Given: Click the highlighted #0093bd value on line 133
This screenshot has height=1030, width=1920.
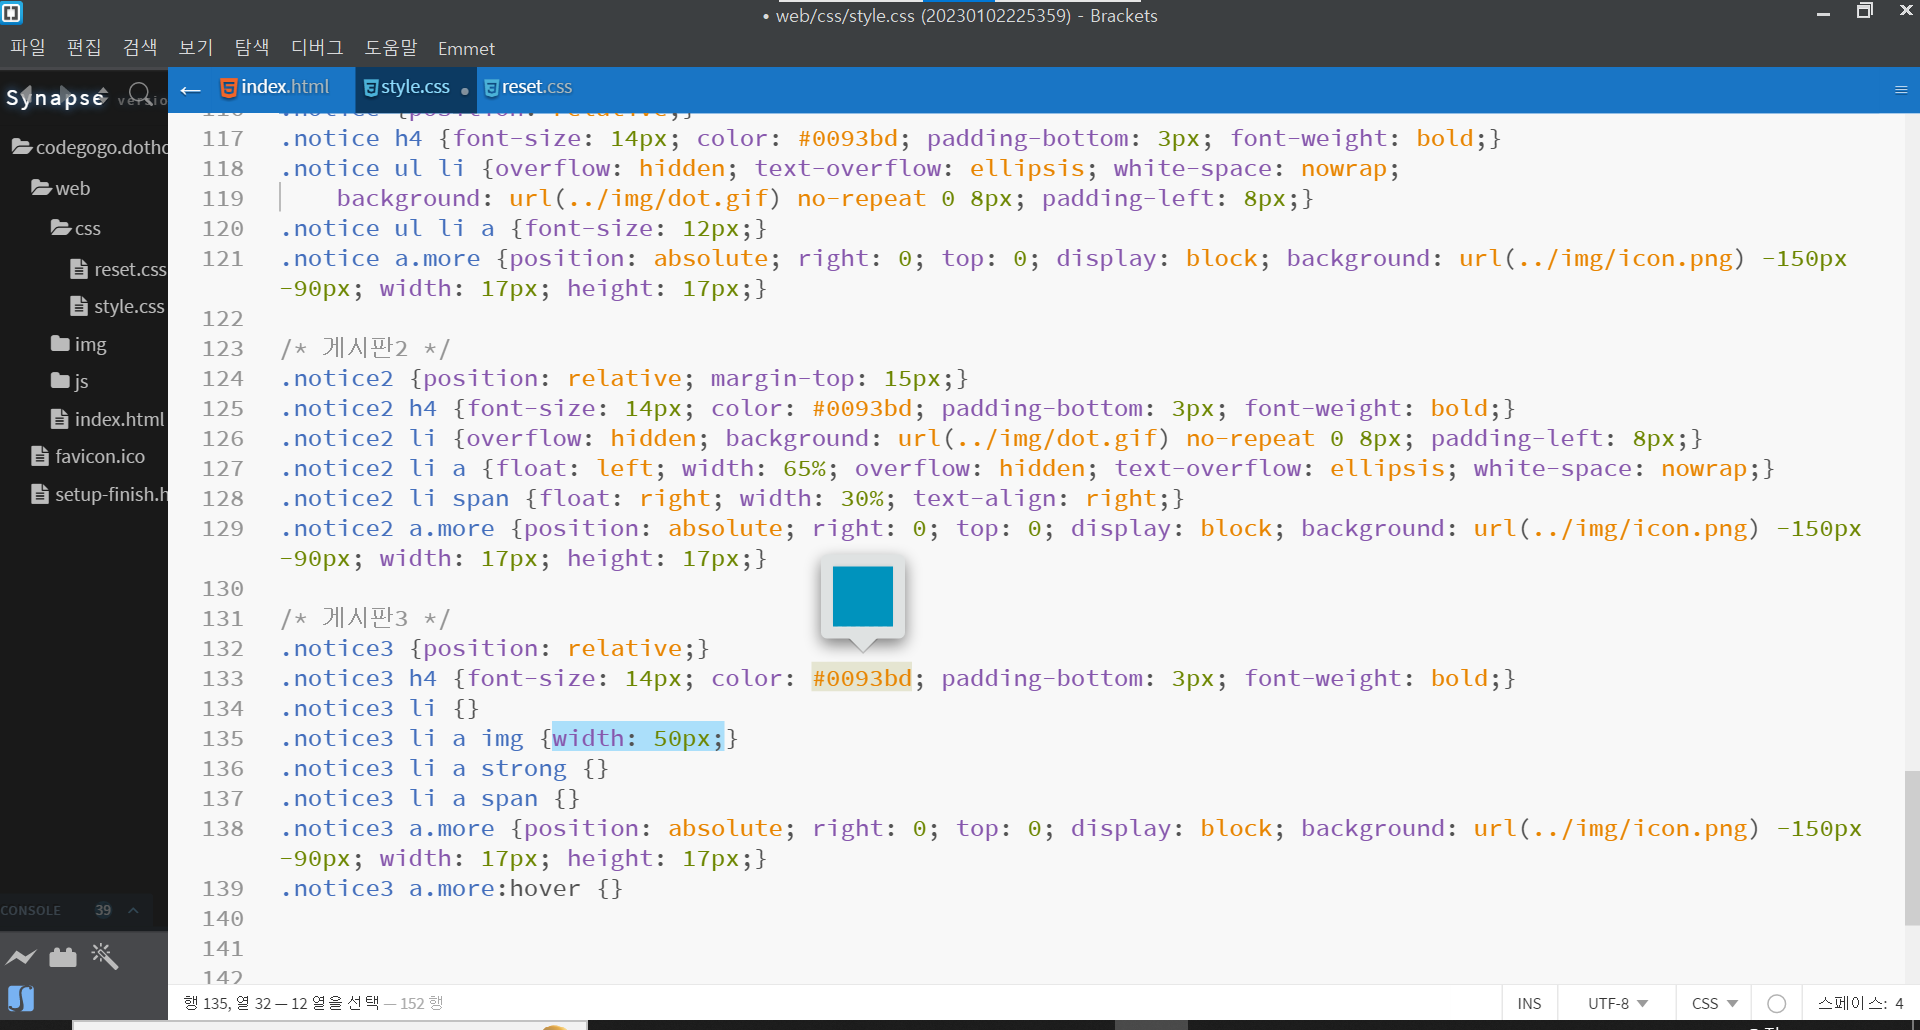Looking at the screenshot, I should 862,678.
